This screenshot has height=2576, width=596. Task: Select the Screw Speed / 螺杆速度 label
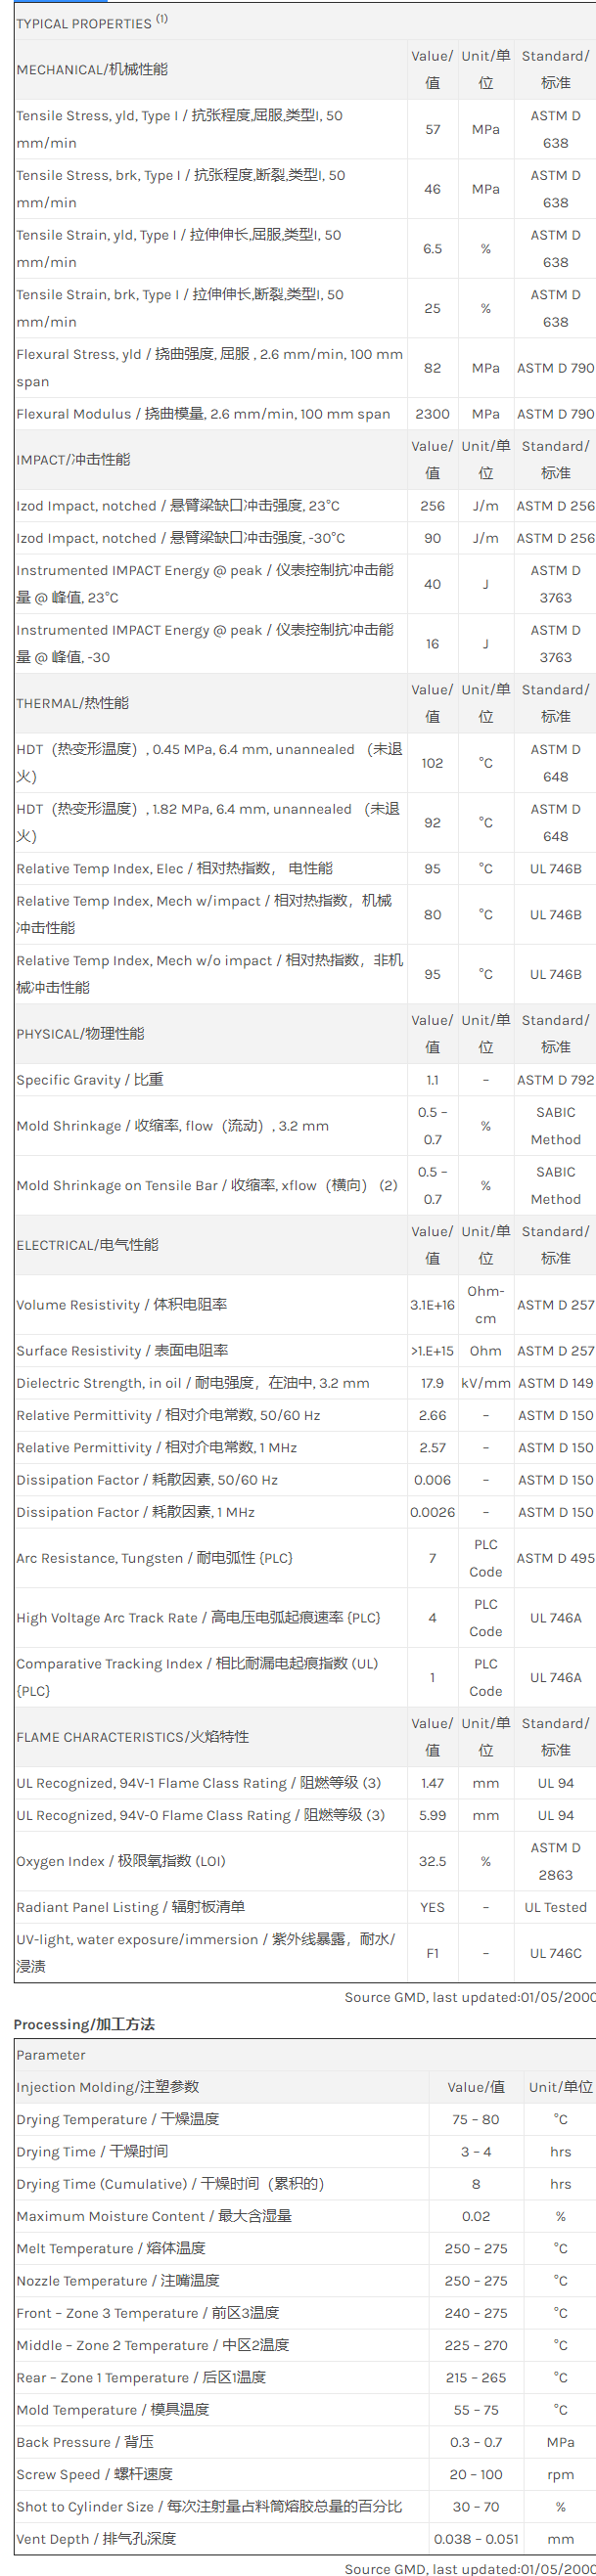(94, 2474)
